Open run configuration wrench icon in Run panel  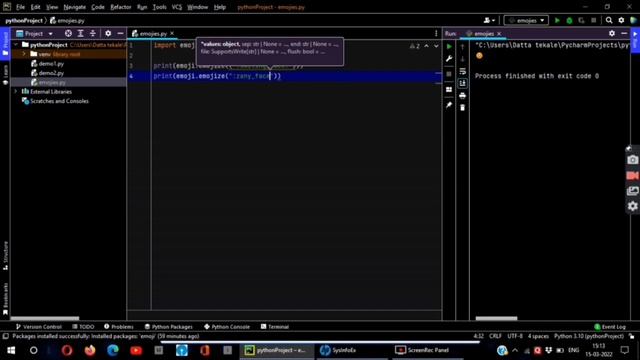coord(449,59)
